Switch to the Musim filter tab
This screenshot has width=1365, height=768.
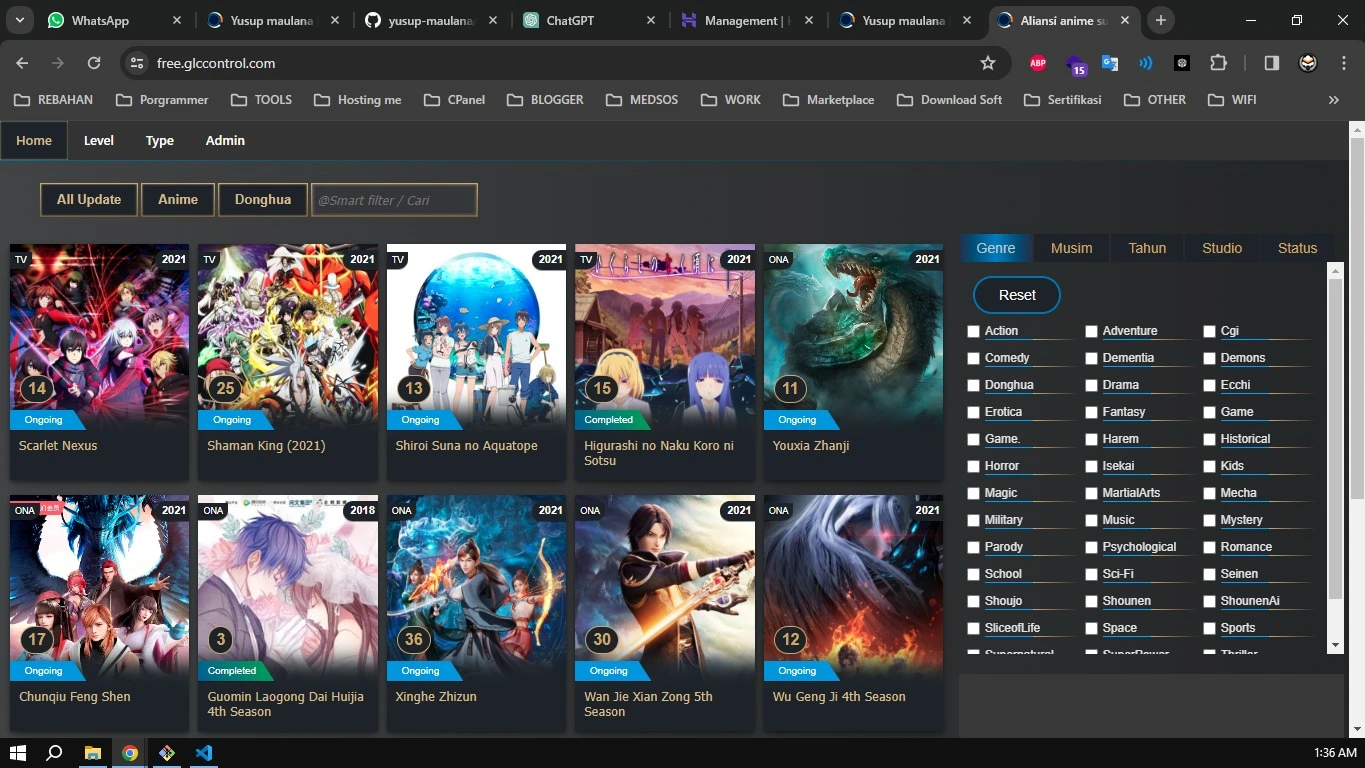pos(1071,247)
